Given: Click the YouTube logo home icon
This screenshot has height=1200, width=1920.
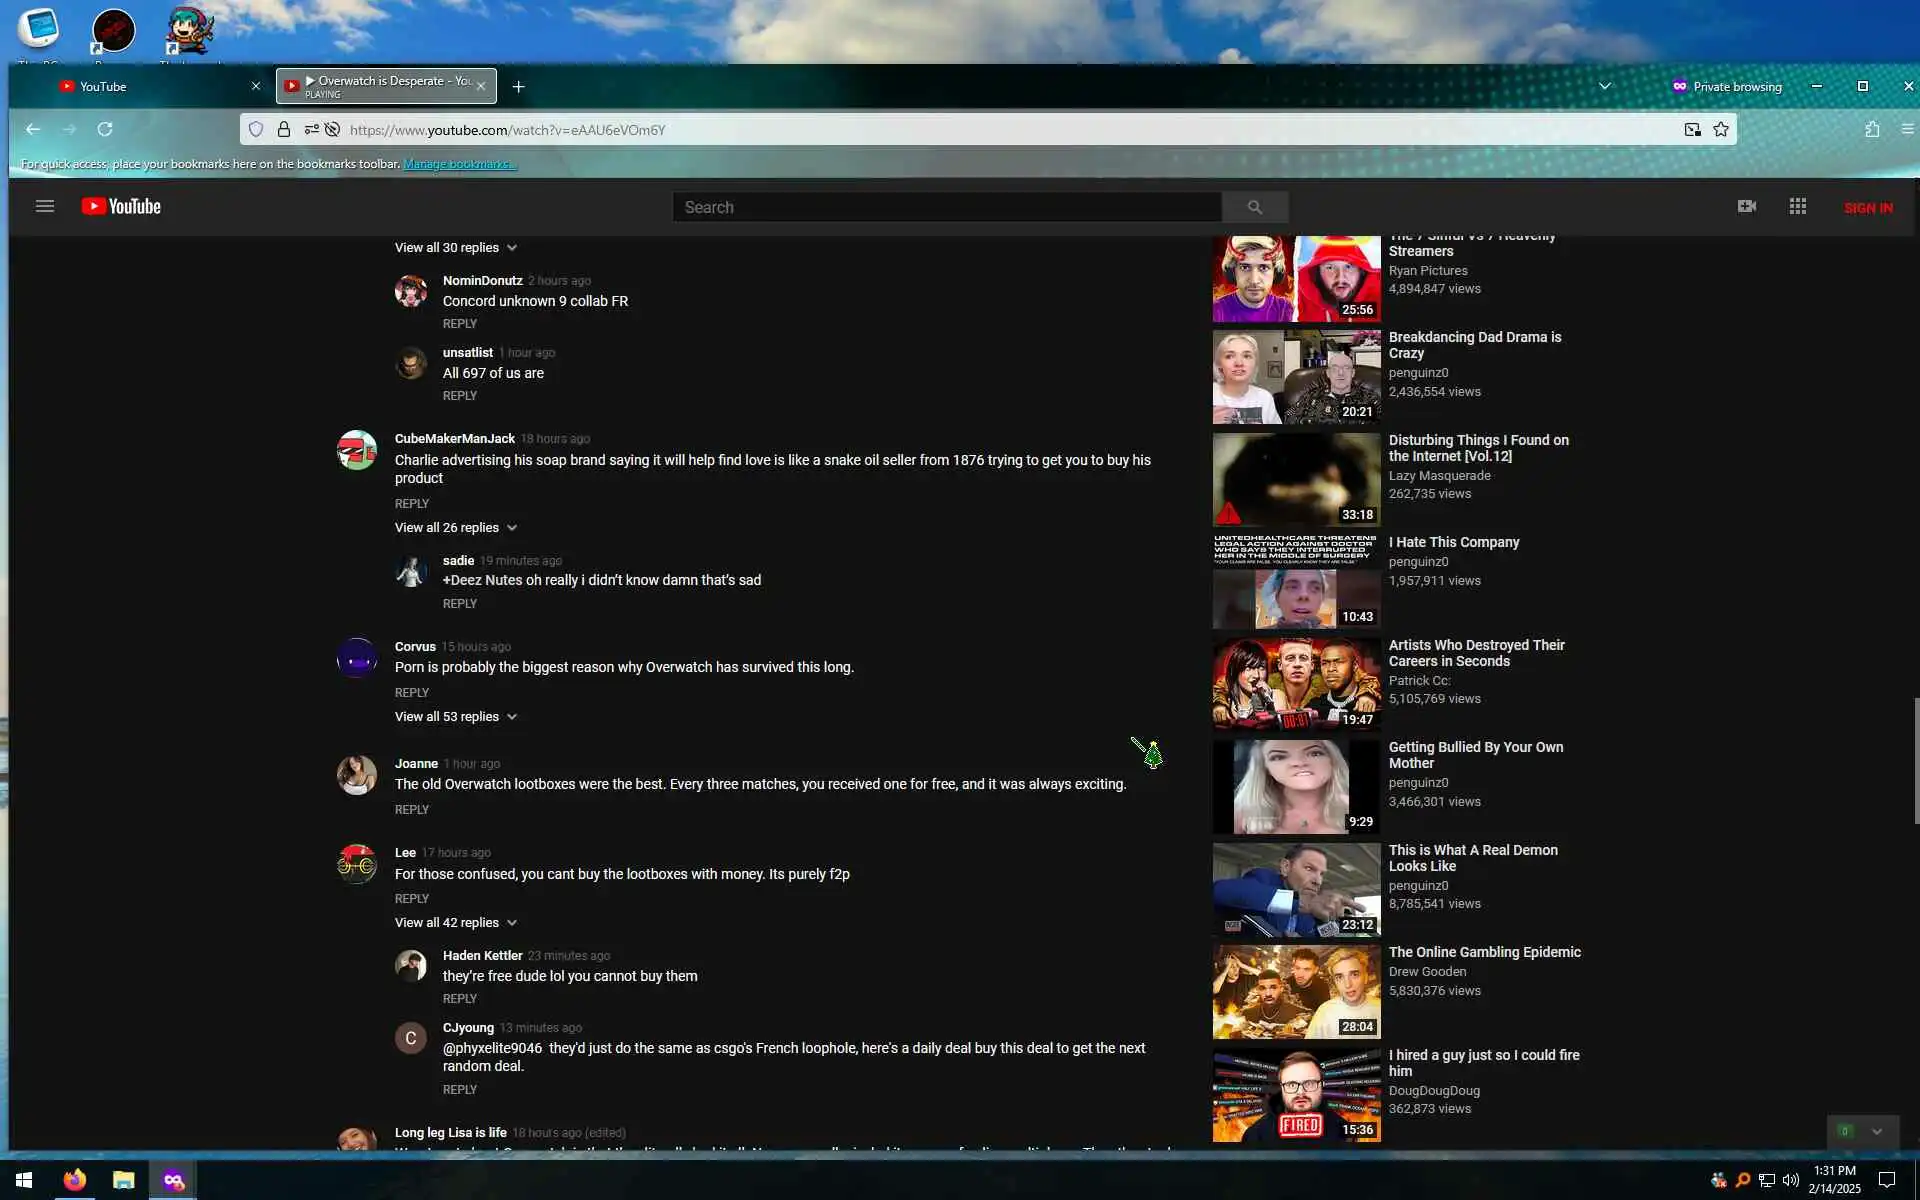Looking at the screenshot, I should [x=121, y=207].
